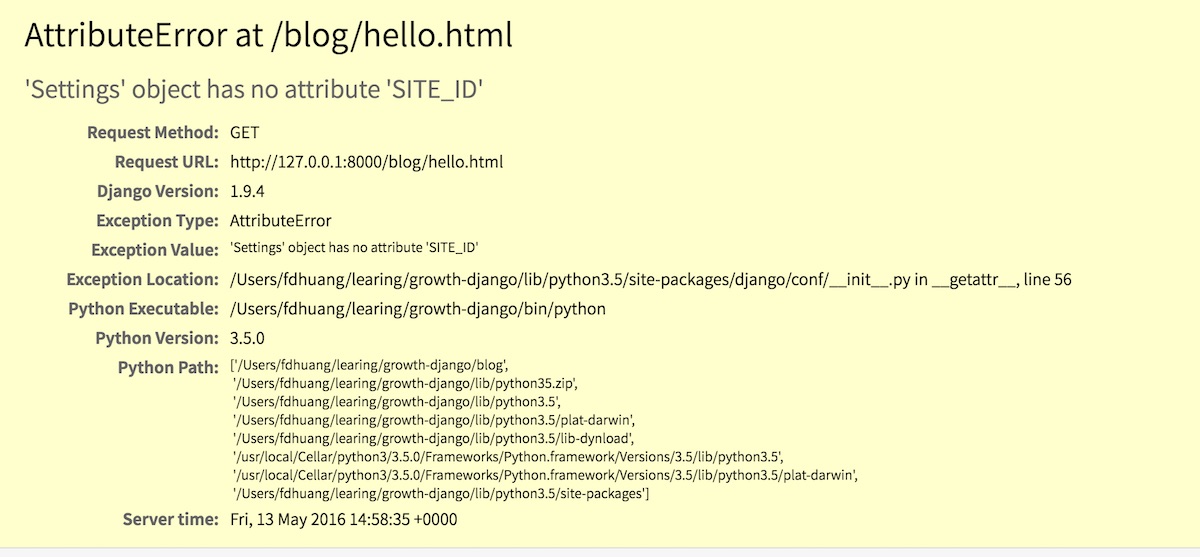This screenshot has height=557, width=1200.
Task: Click the "Python Path:" label
Action: [x=167, y=367]
